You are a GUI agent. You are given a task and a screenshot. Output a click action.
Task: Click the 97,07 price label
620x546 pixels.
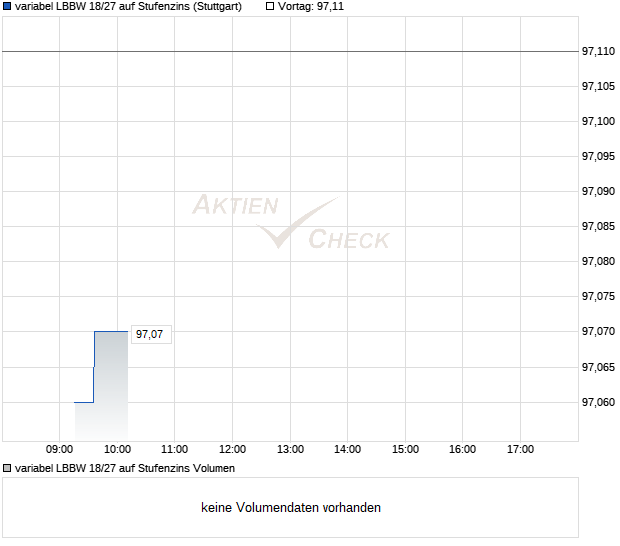(x=151, y=334)
